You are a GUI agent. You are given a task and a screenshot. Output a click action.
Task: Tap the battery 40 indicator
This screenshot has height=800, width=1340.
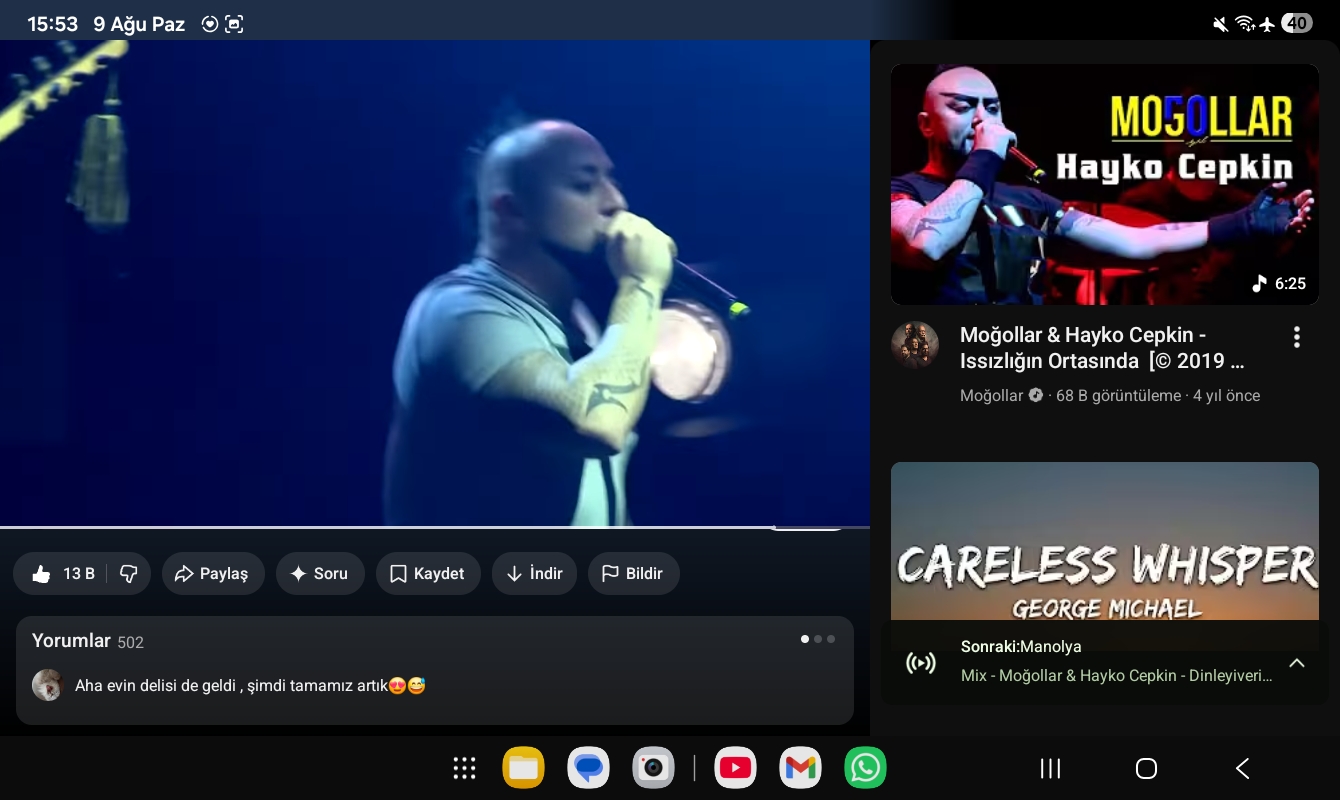pos(1297,24)
